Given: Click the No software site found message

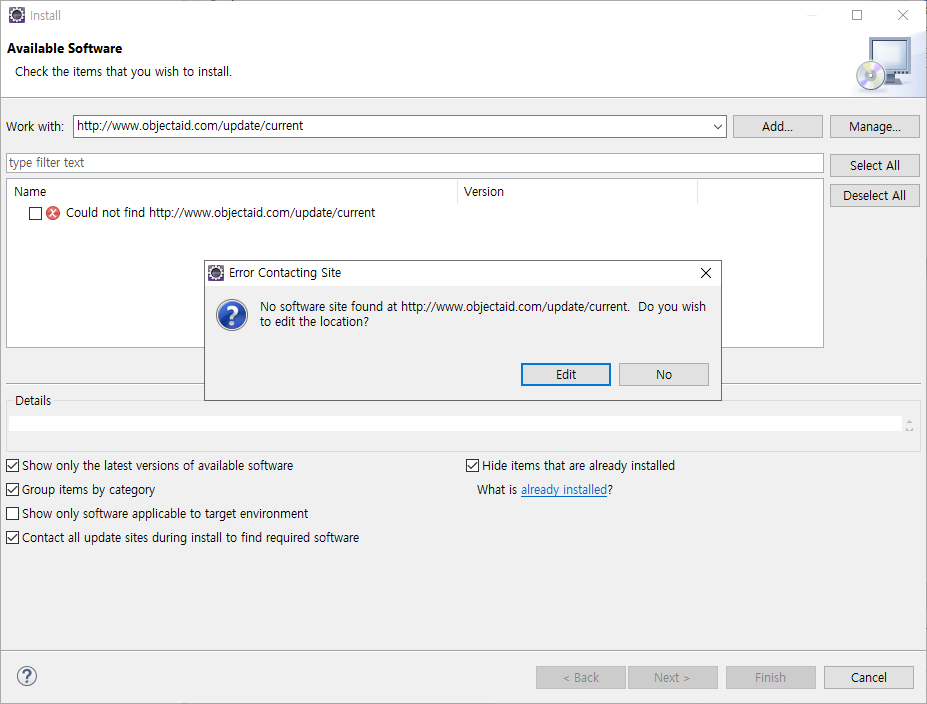Looking at the screenshot, I should click(x=482, y=314).
